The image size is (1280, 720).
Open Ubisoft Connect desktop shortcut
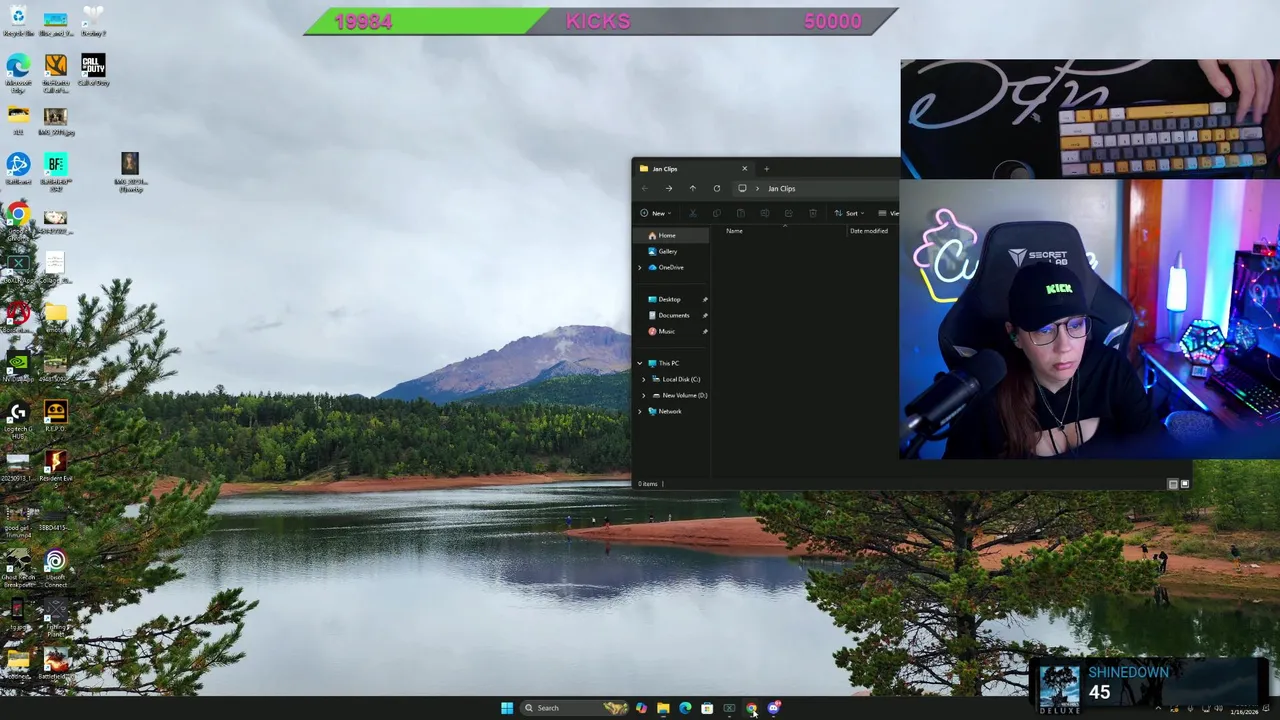pos(55,568)
